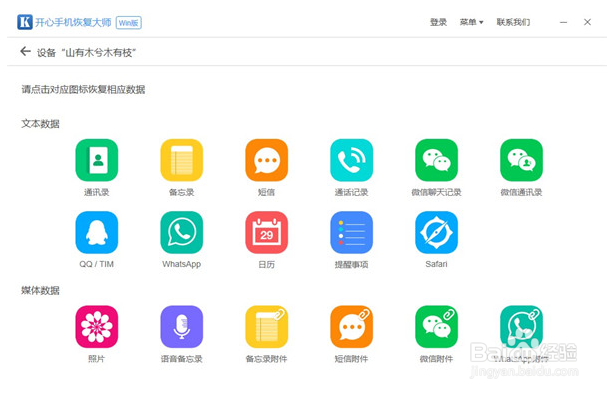Select the 备忘录 notes icon

pos(181,160)
